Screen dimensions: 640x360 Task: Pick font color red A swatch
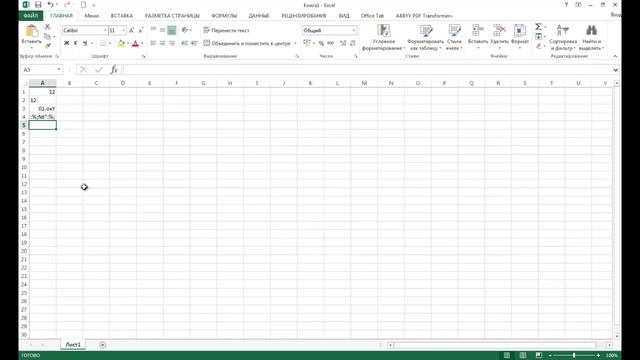pyautogui.click(x=136, y=43)
